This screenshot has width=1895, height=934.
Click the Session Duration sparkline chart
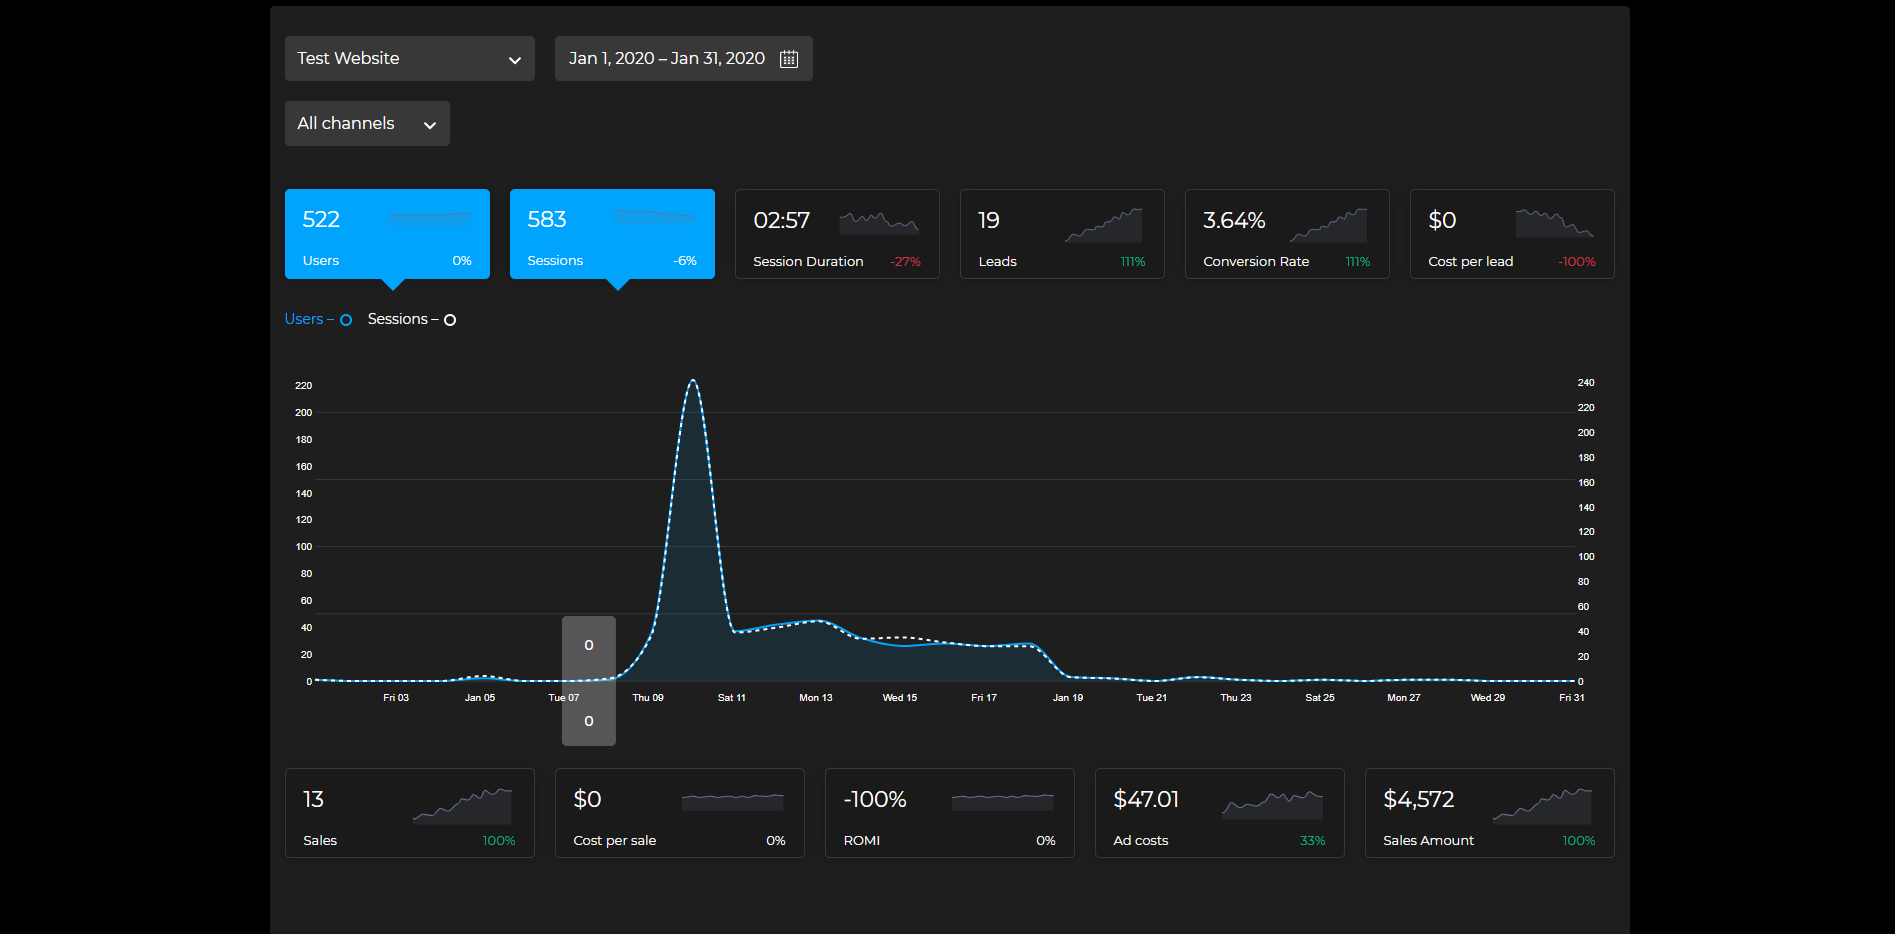coord(878,223)
